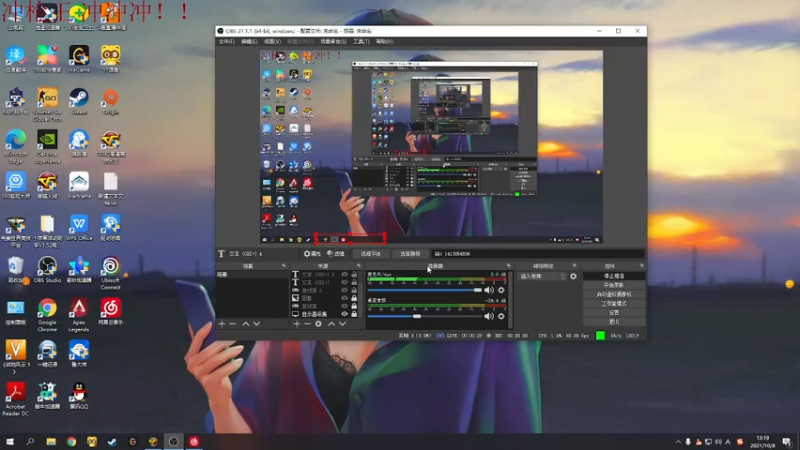This screenshot has height=450, width=800.
Task: Open the Origin desktop shortcut
Action: click(x=111, y=101)
